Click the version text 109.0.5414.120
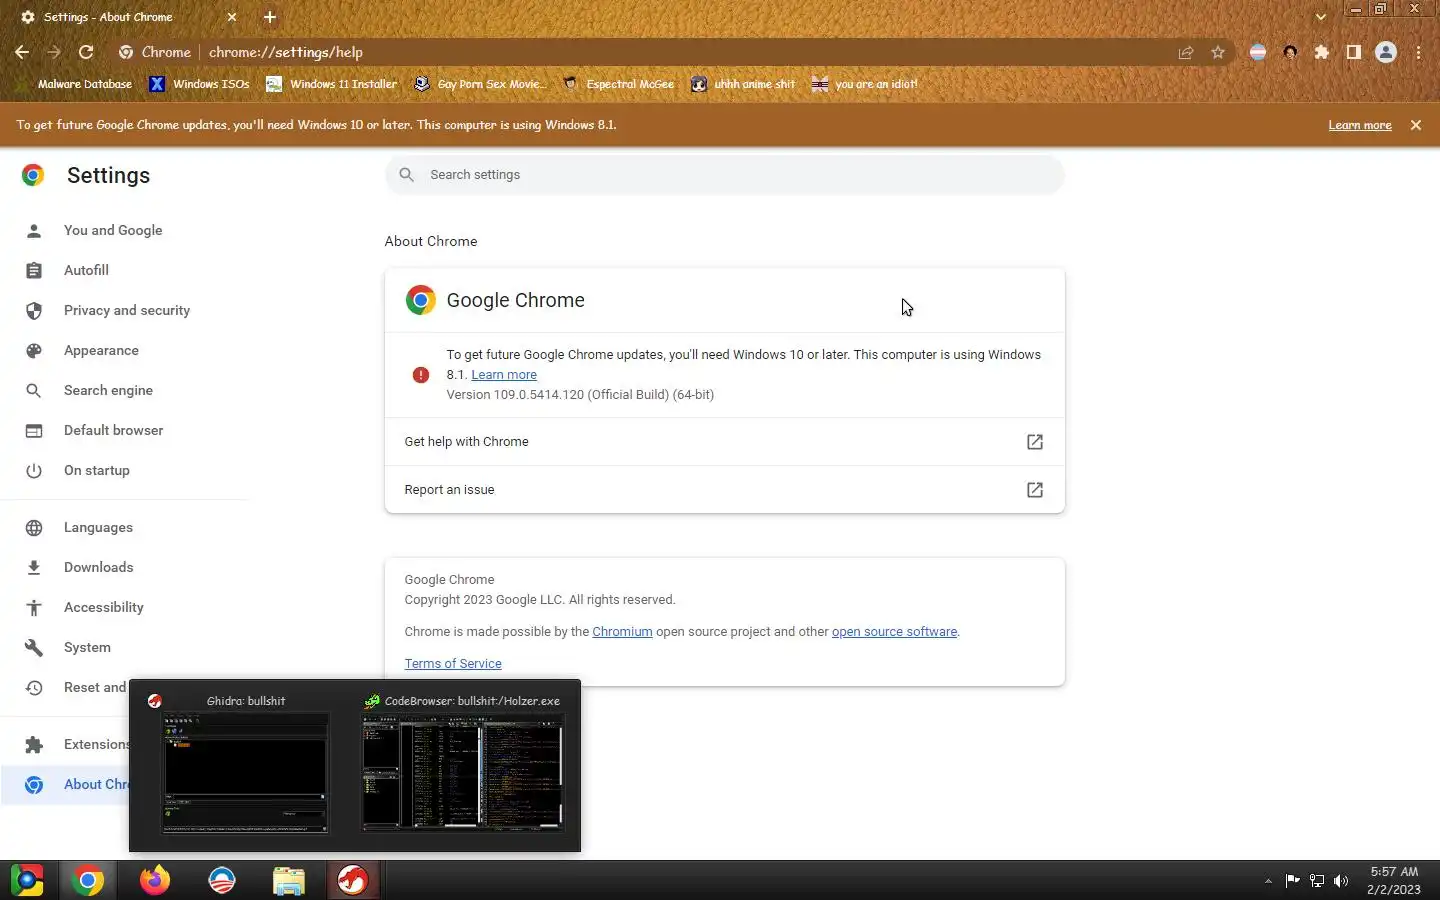 (580, 395)
